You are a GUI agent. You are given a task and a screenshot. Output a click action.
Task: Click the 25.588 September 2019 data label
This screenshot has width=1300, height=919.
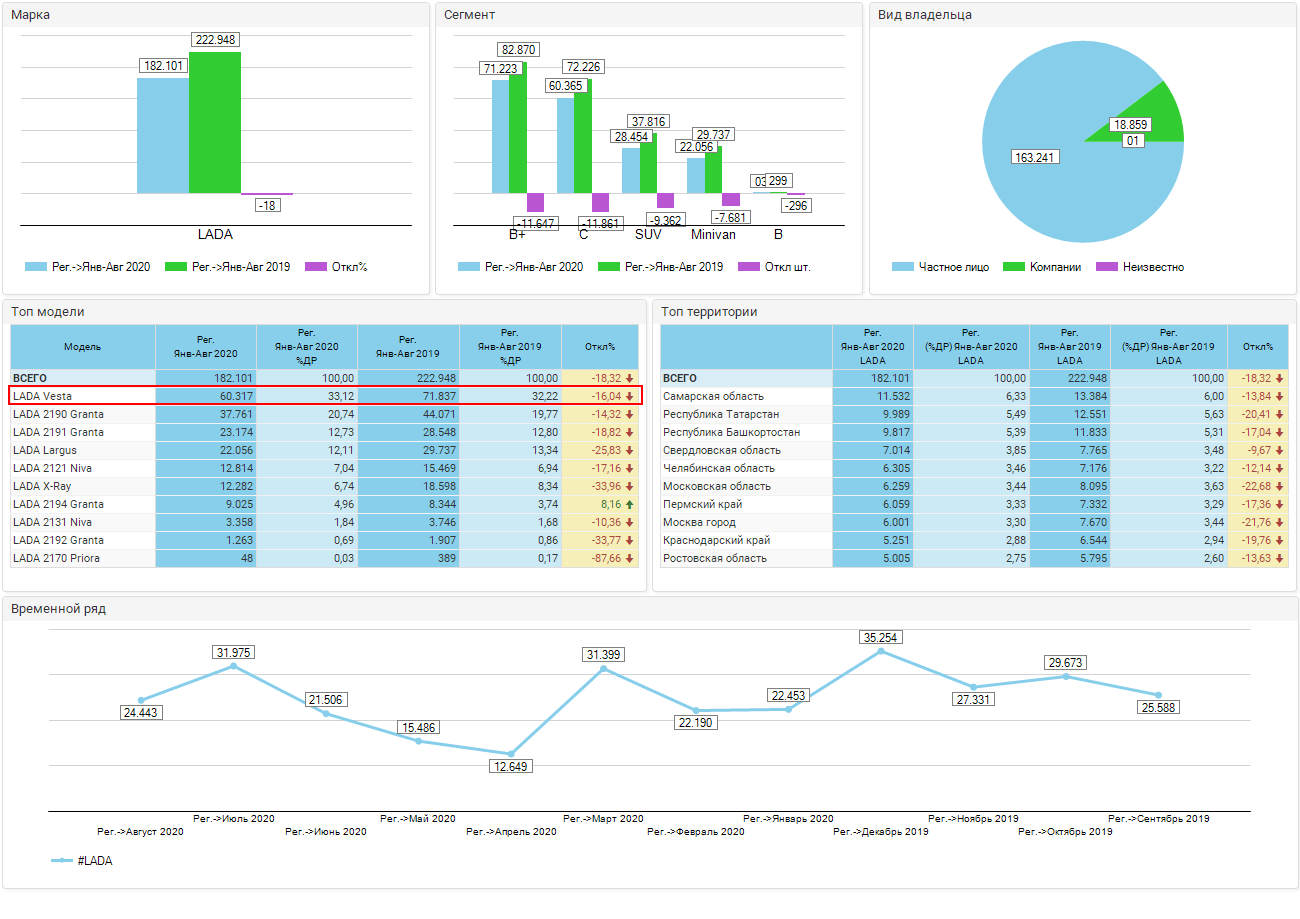click(1158, 707)
